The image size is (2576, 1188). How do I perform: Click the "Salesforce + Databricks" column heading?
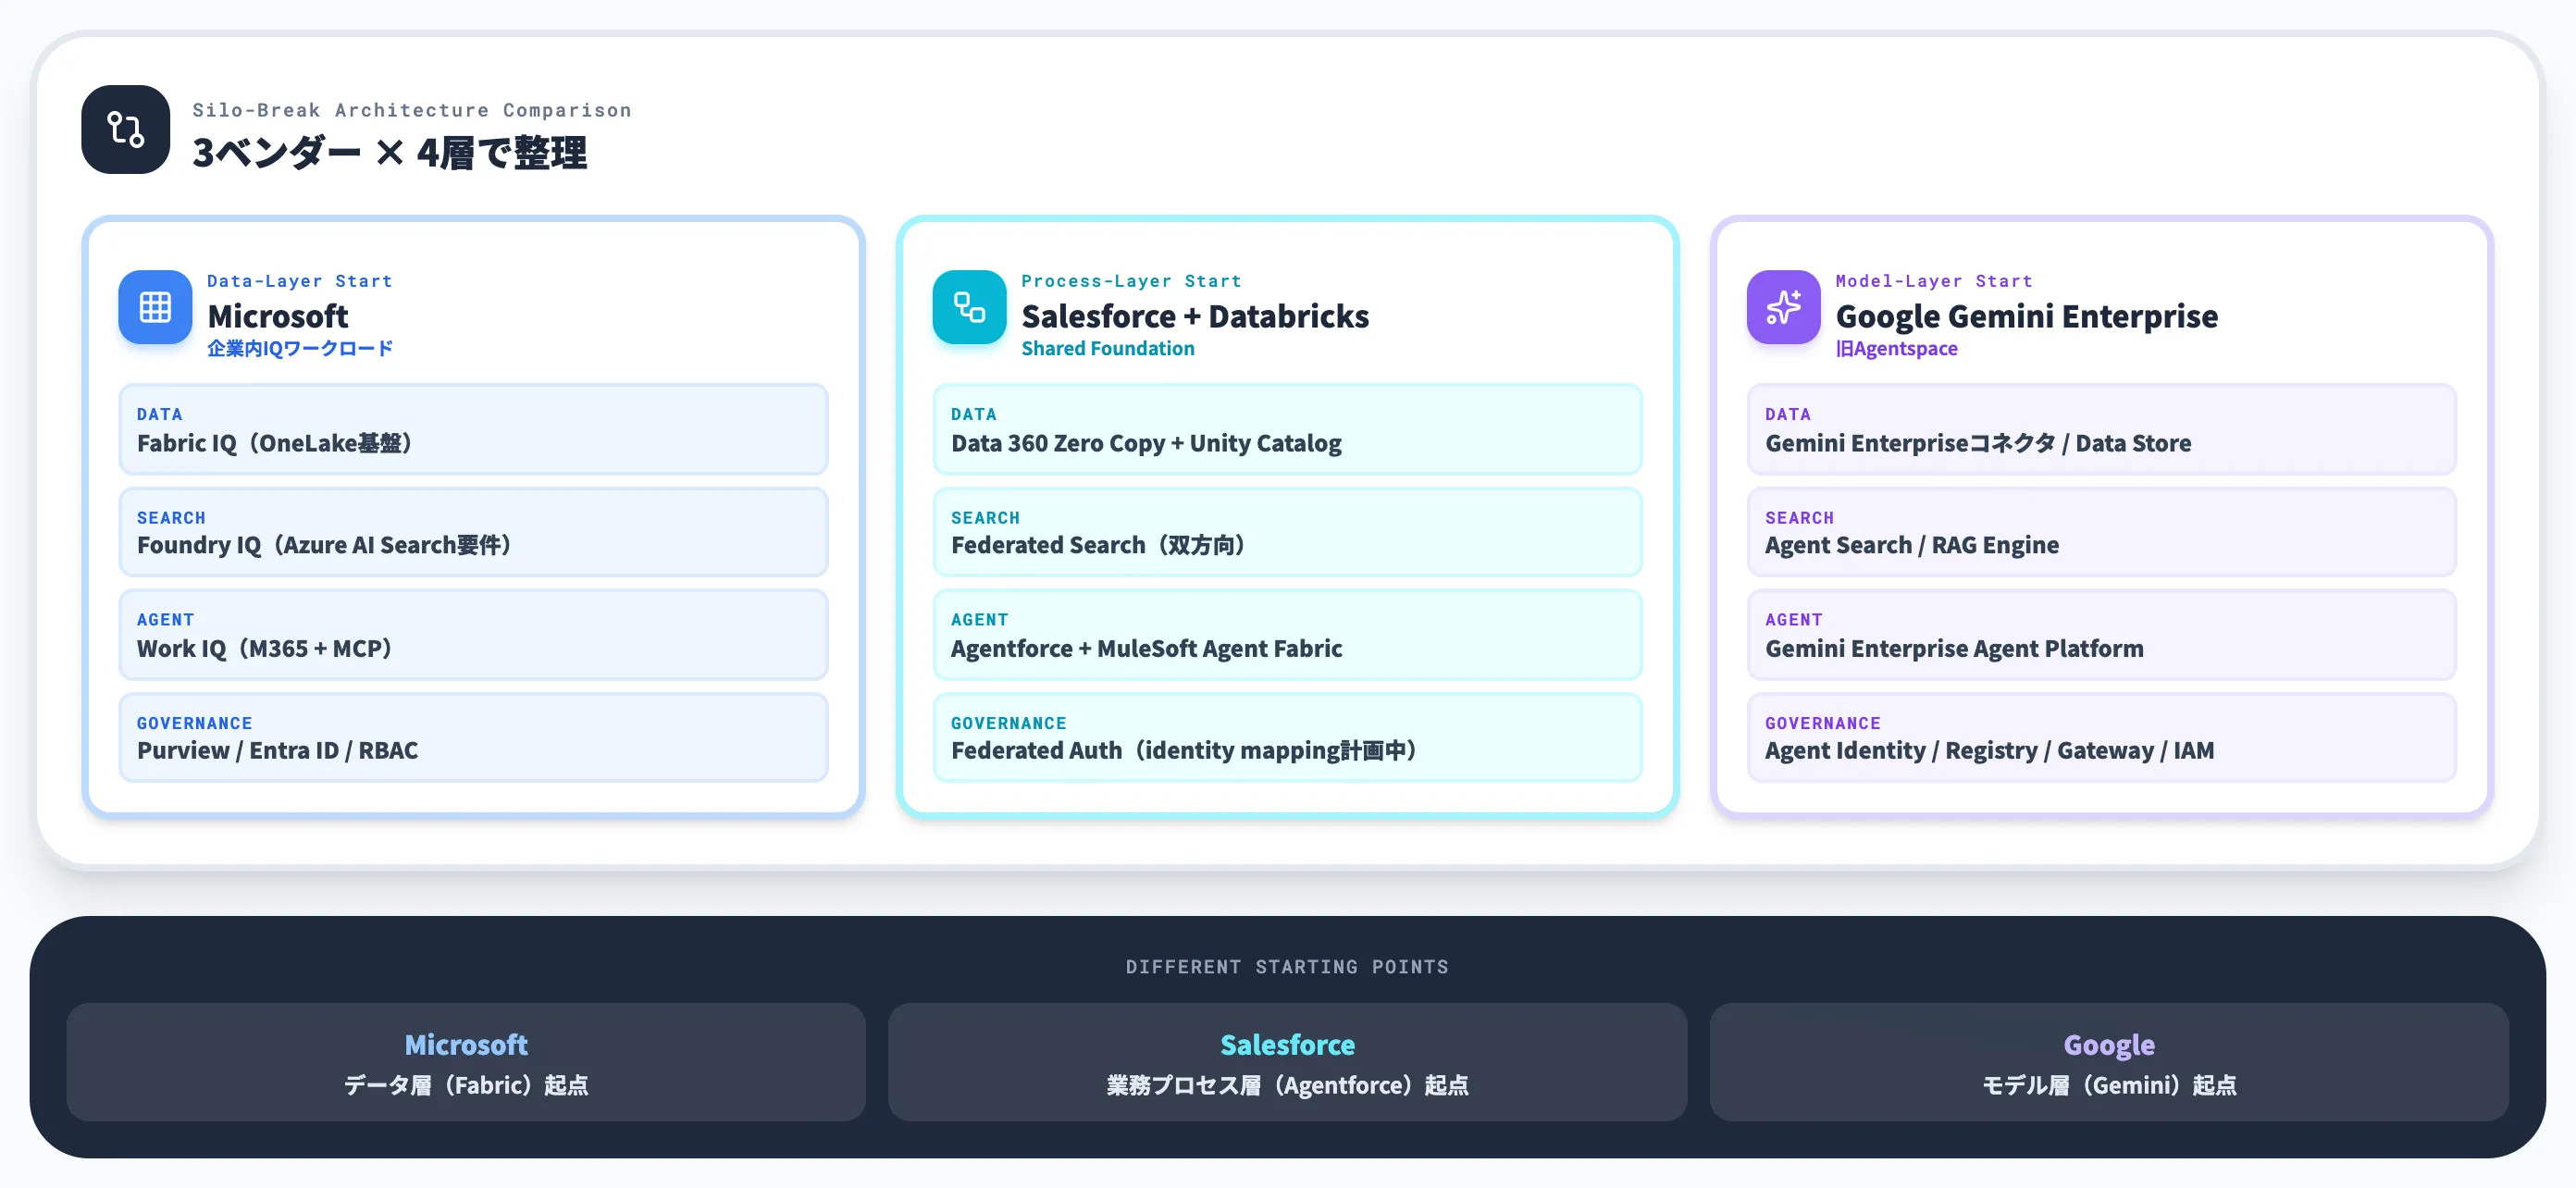click(x=1195, y=316)
